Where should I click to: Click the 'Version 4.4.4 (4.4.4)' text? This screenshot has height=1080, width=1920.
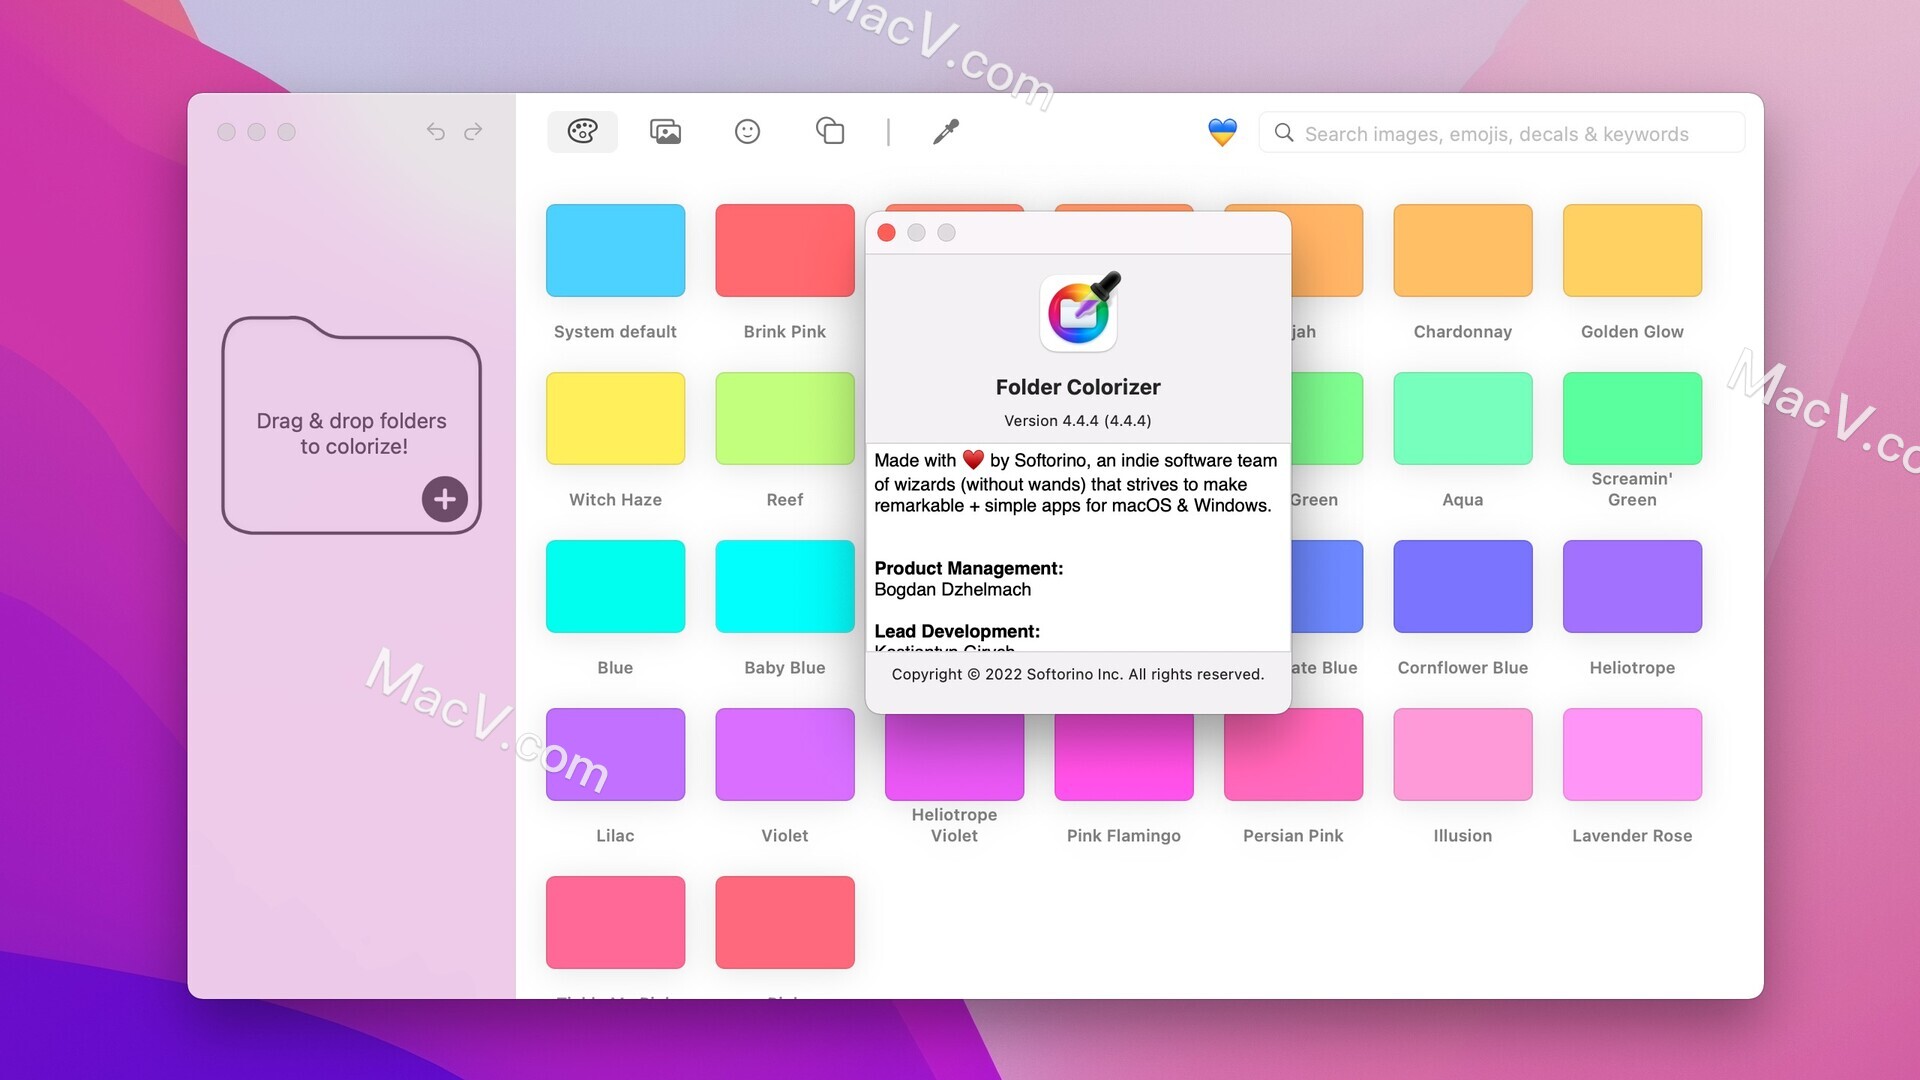pyautogui.click(x=1078, y=421)
